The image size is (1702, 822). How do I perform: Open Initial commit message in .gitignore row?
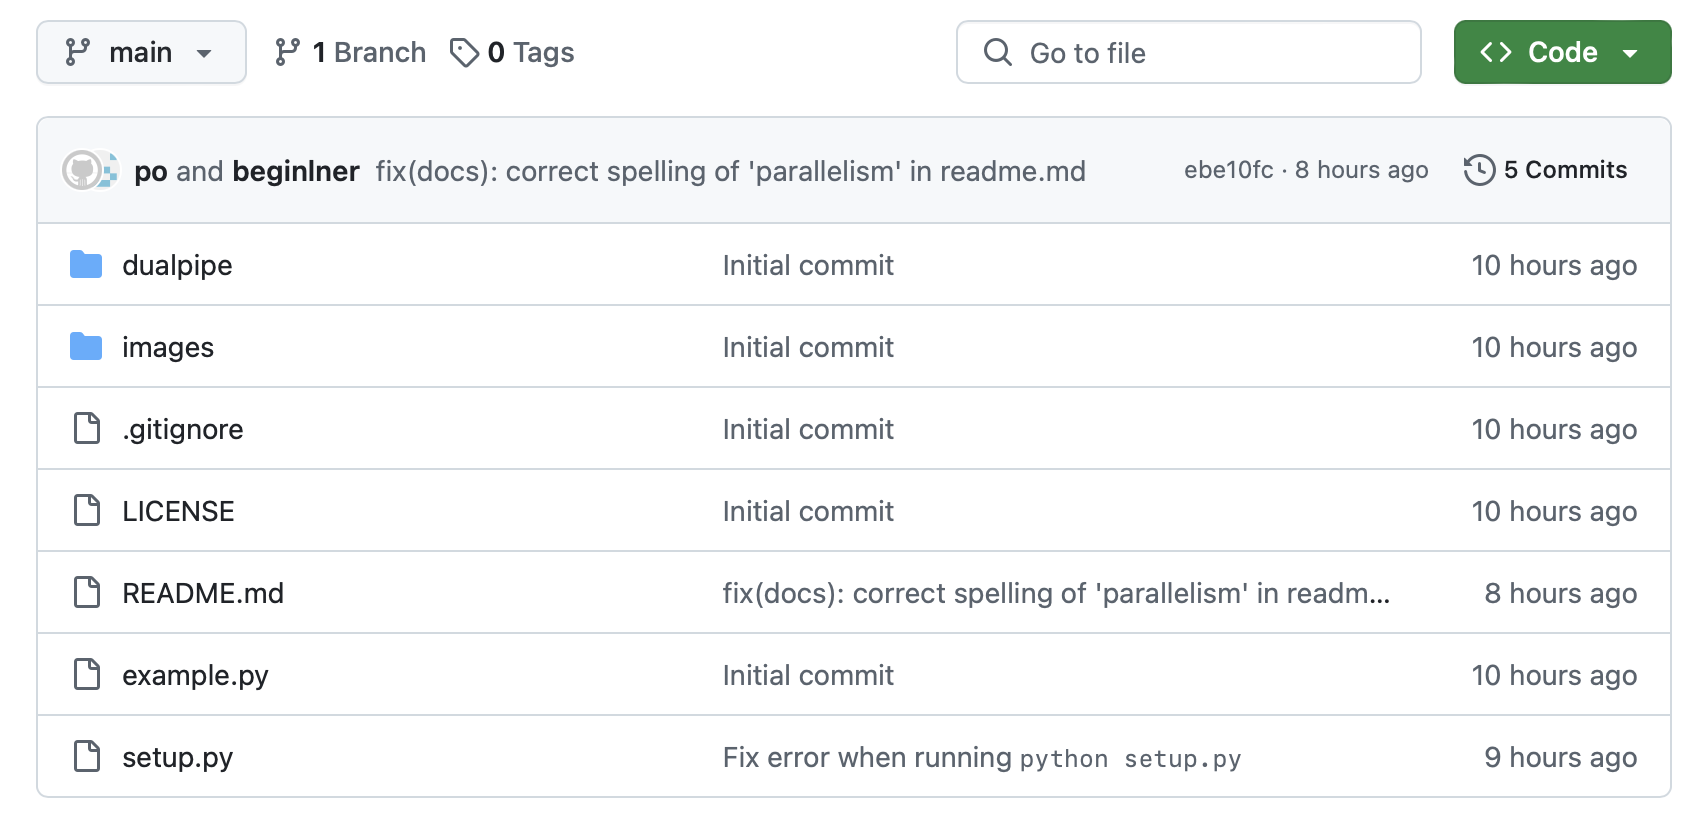(x=808, y=429)
